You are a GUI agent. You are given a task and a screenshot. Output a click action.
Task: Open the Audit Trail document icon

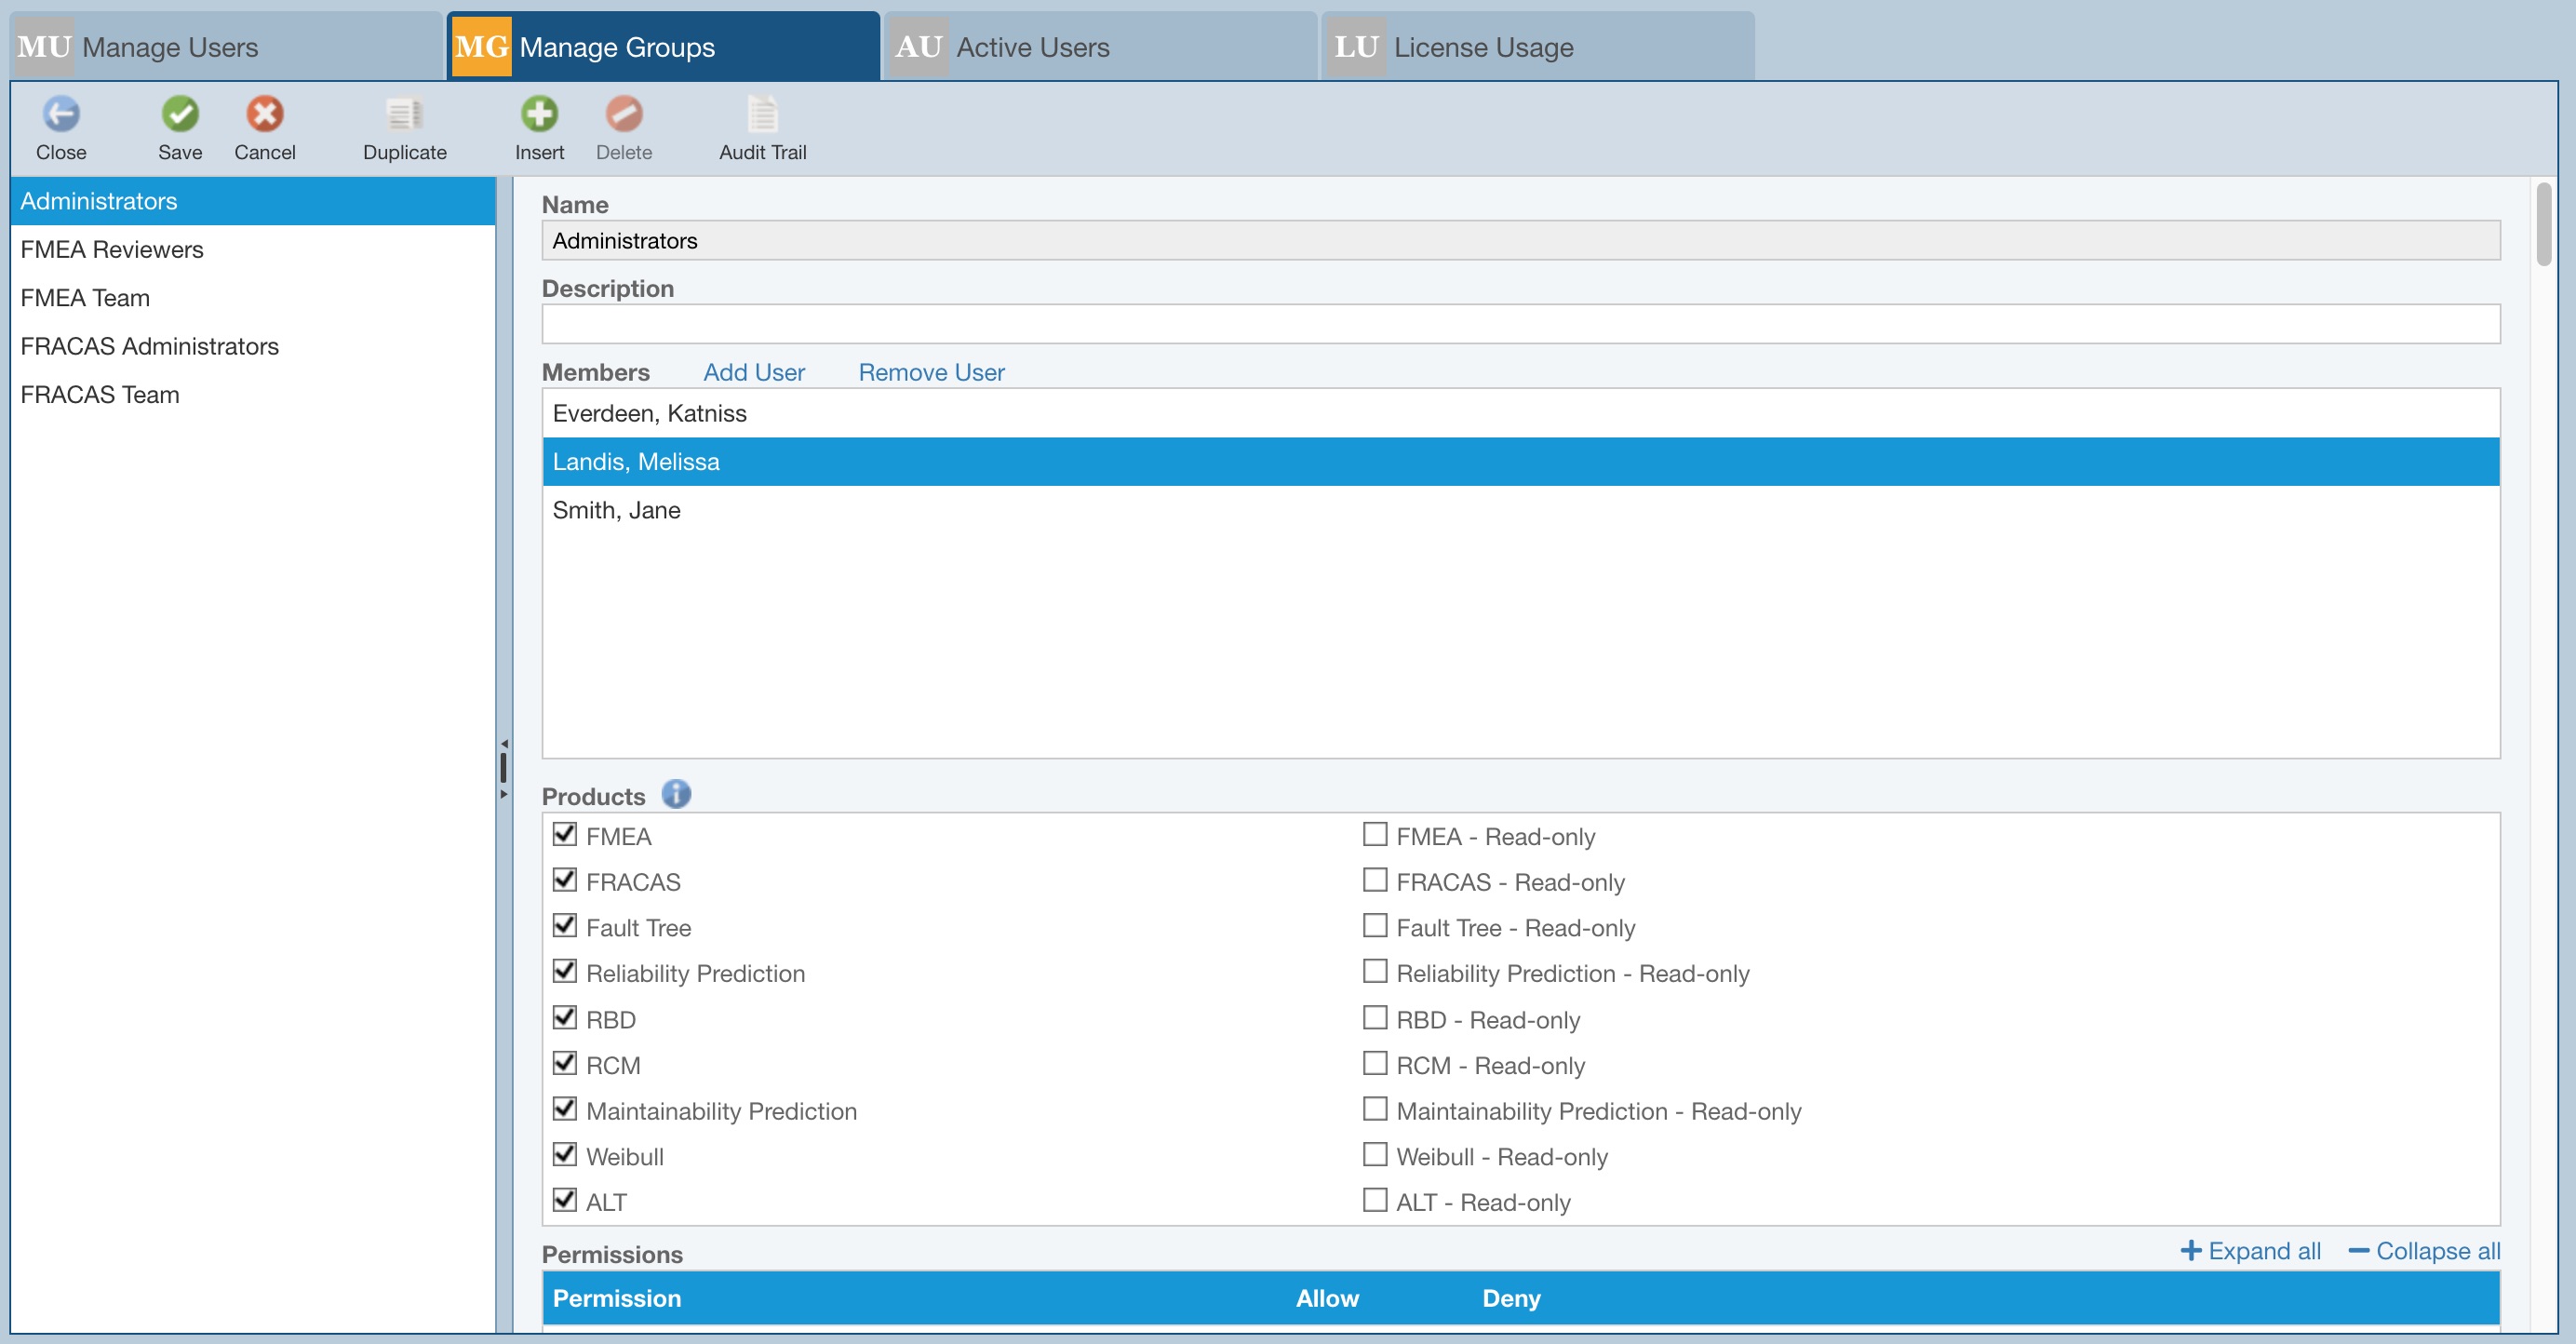coord(762,114)
